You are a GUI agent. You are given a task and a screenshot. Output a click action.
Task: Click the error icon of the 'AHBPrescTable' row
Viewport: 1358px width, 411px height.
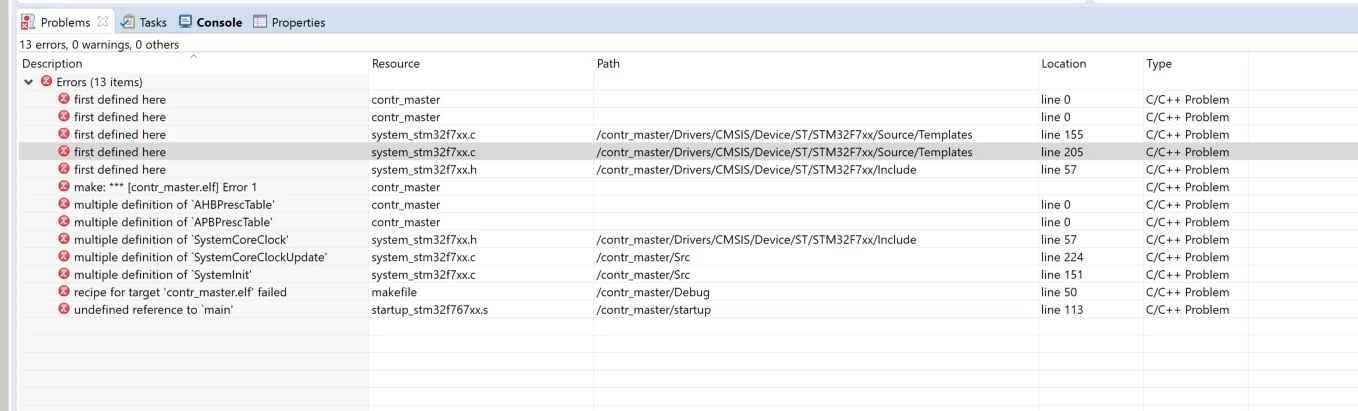point(64,204)
